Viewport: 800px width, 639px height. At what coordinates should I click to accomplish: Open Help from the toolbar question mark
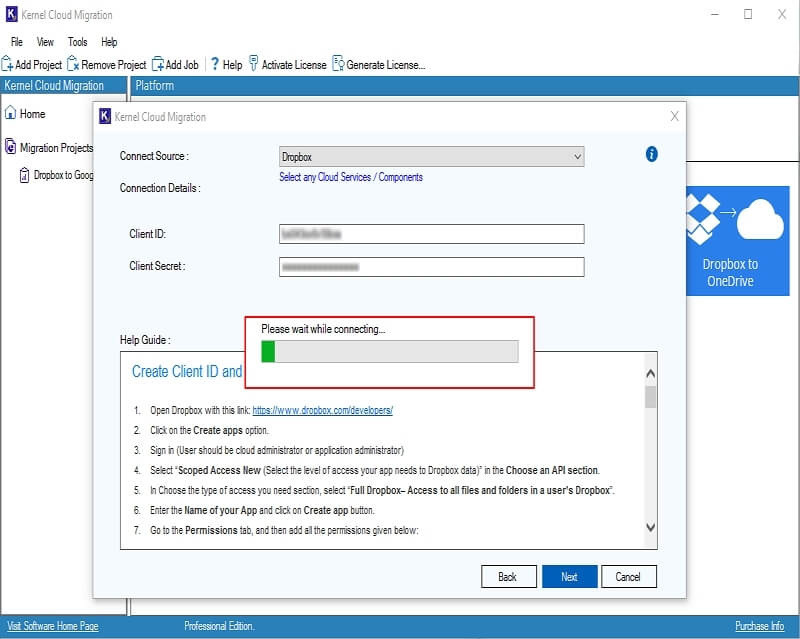pyautogui.click(x=215, y=64)
